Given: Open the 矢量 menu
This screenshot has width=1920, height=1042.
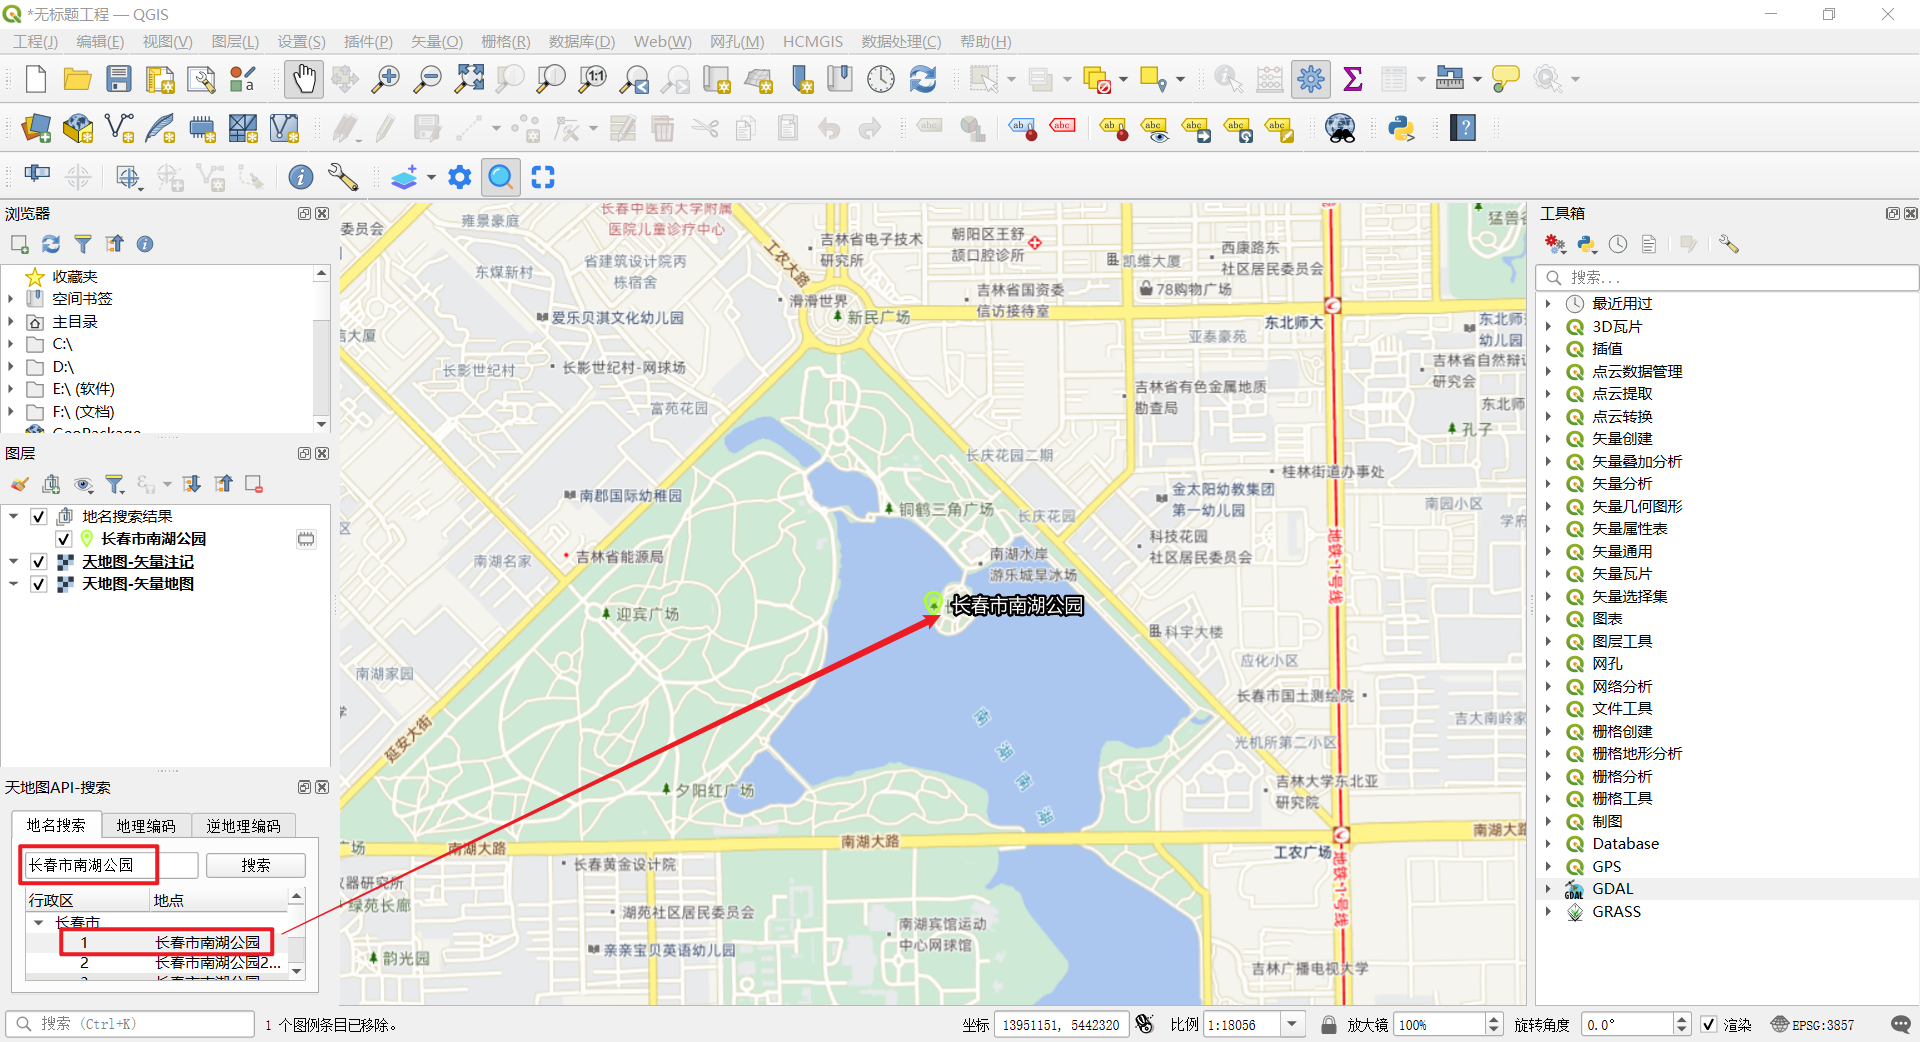Looking at the screenshot, I should (437, 41).
